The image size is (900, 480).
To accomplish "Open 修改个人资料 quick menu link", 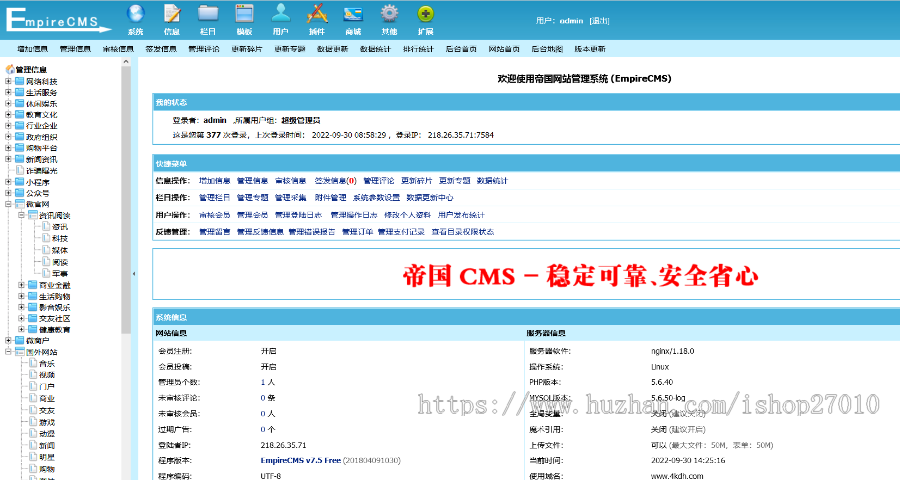I will click(408, 215).
